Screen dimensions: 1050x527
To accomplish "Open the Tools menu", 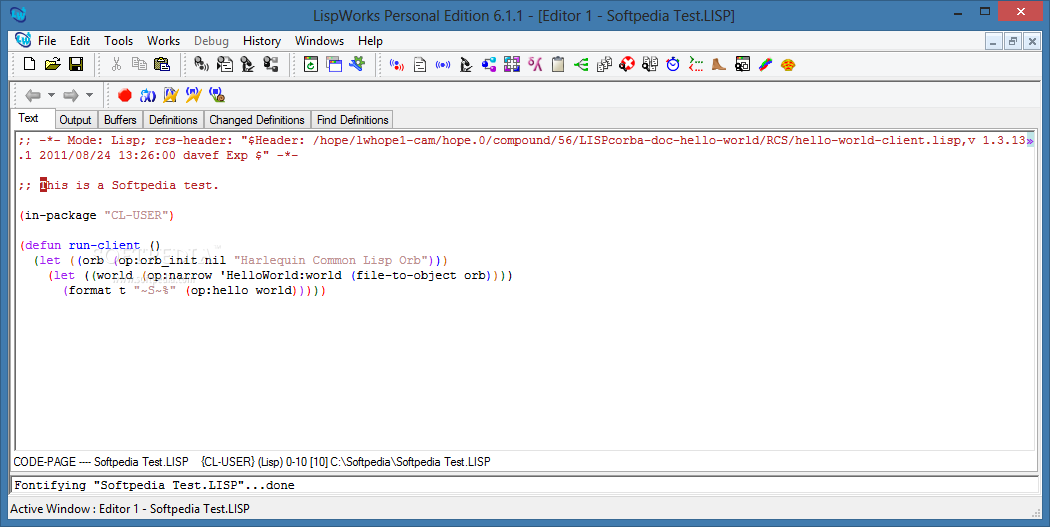I will pyautogui.click(x=119, y=41).
